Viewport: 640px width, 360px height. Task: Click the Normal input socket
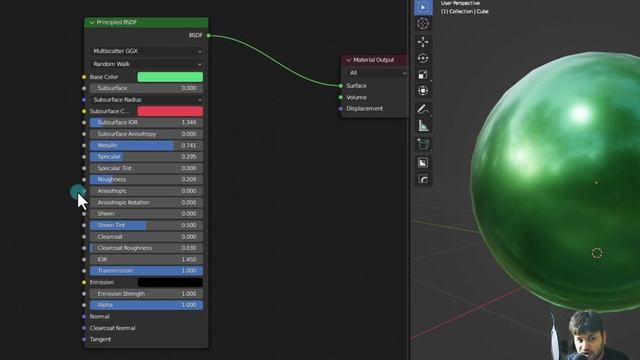click(x=84, y=316)
